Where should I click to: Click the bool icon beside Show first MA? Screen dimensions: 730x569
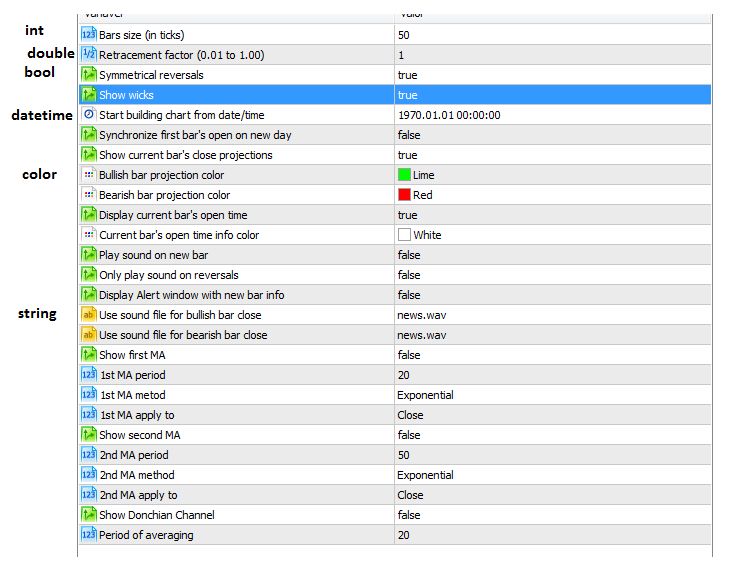coord(88,355)
